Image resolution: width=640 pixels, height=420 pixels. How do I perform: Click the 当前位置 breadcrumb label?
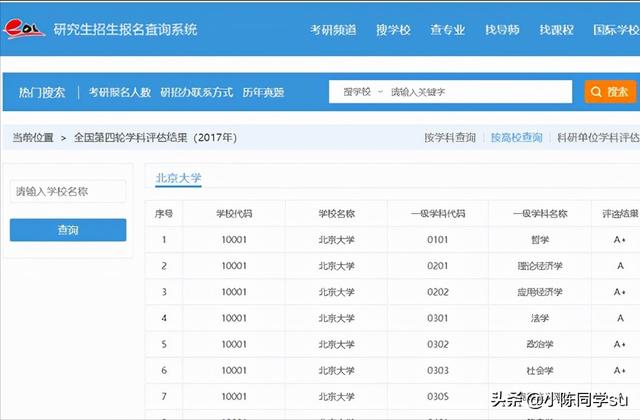(x=33, y=138)
